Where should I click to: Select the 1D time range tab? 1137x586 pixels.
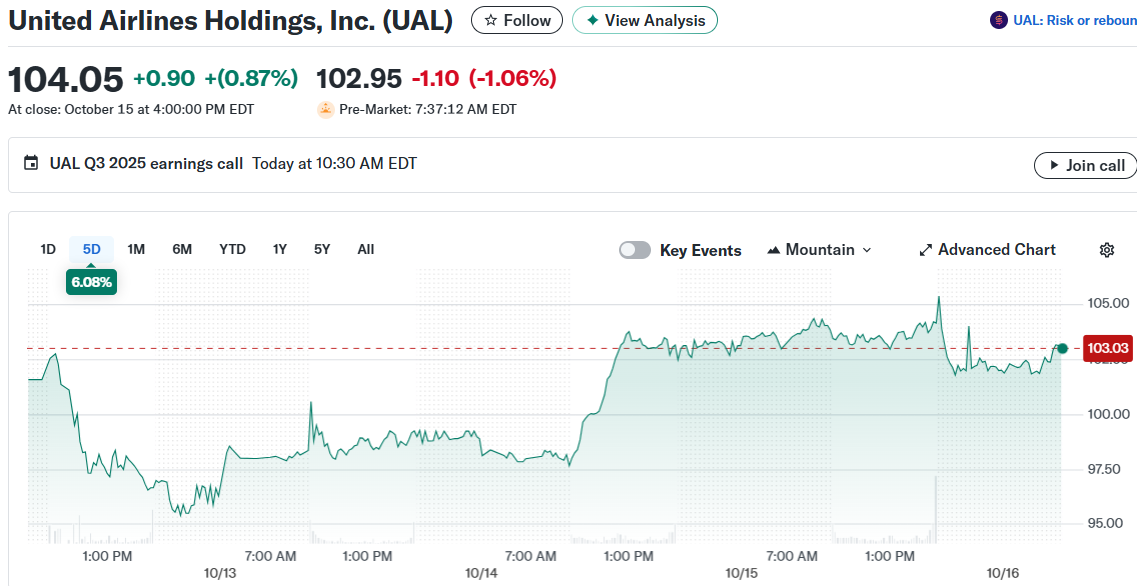click(48, 249)
